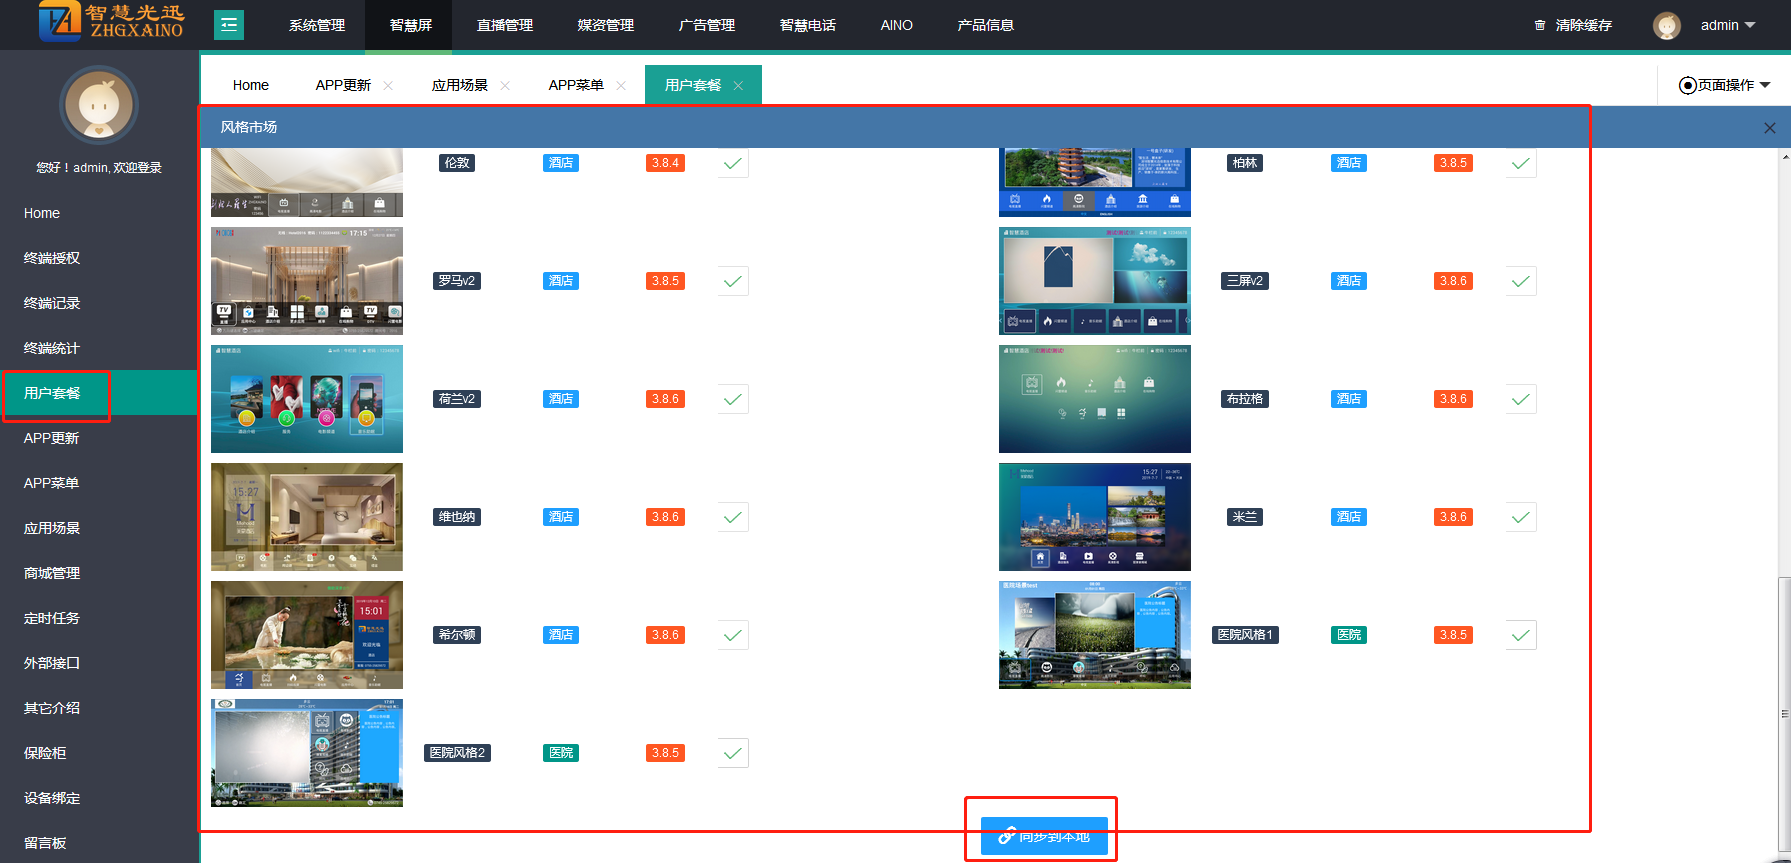Switch to the APP菜单 tab
The image size is (1791, 863).
pos(576,85)
